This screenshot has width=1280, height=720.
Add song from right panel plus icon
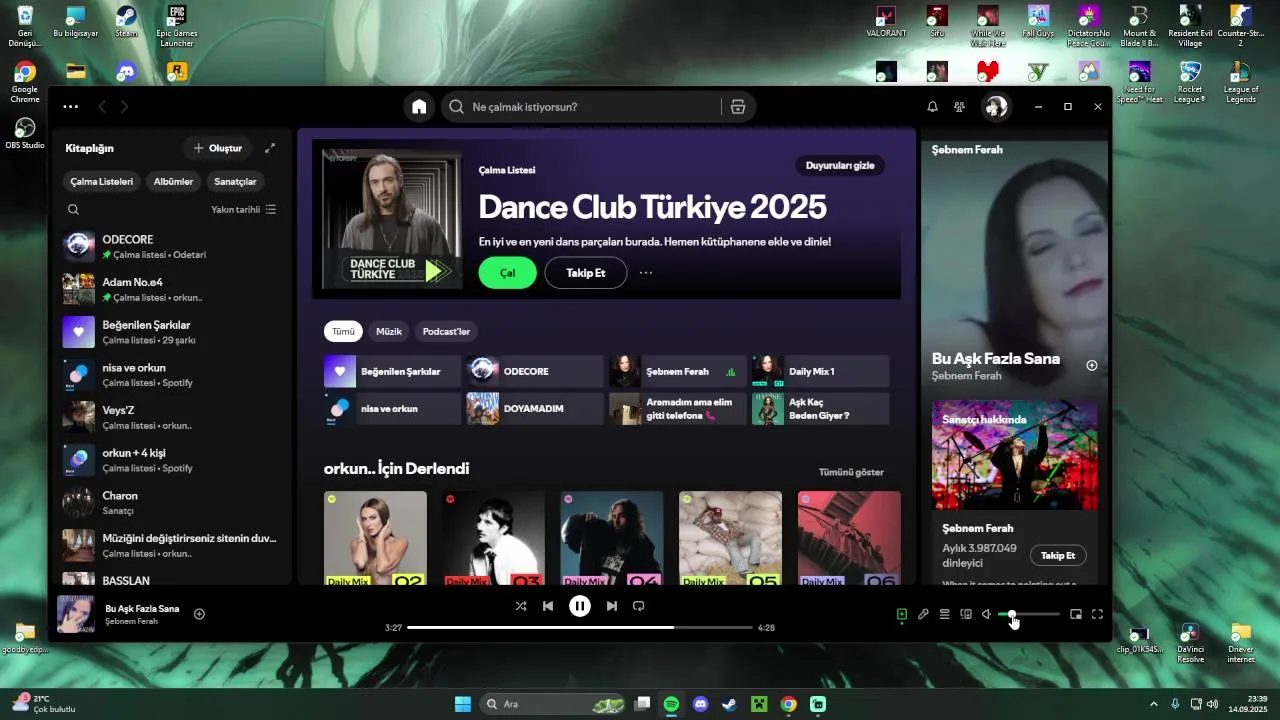(x=1092, y=365)
